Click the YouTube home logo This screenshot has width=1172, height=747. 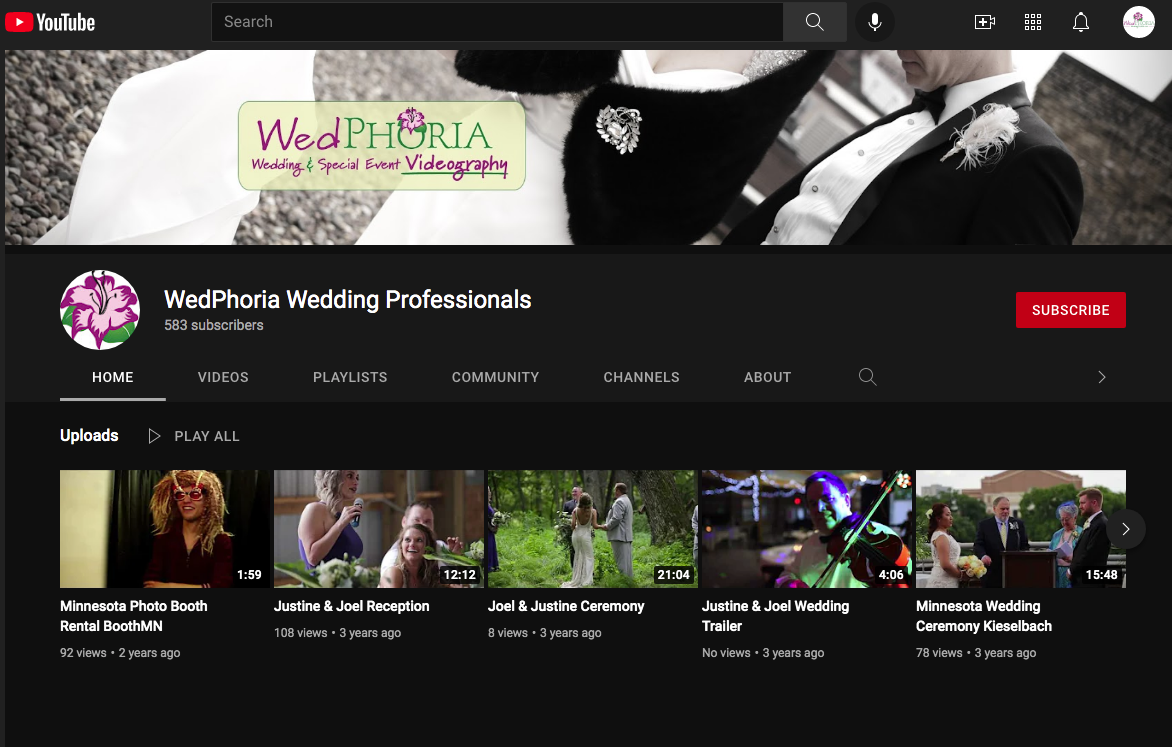(x=50, y=22)
